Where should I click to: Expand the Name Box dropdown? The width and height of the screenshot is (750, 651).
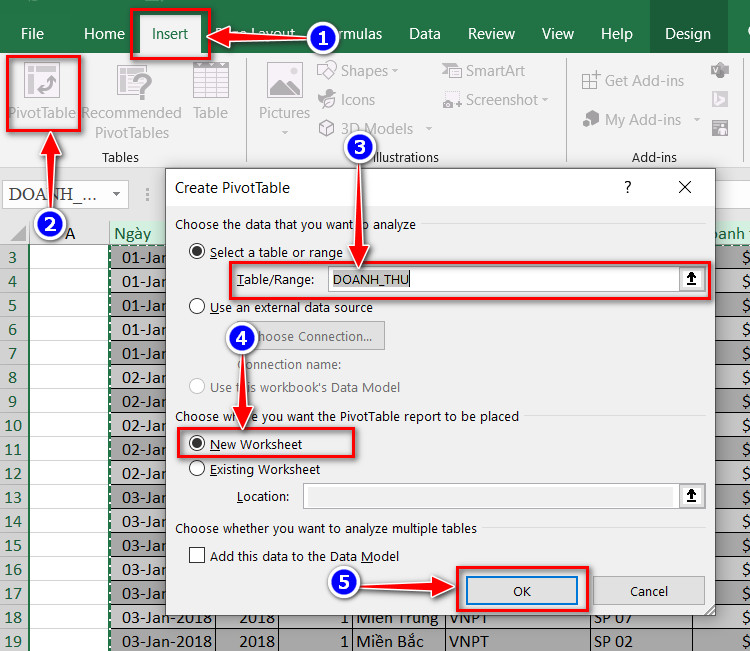point(116,194)
